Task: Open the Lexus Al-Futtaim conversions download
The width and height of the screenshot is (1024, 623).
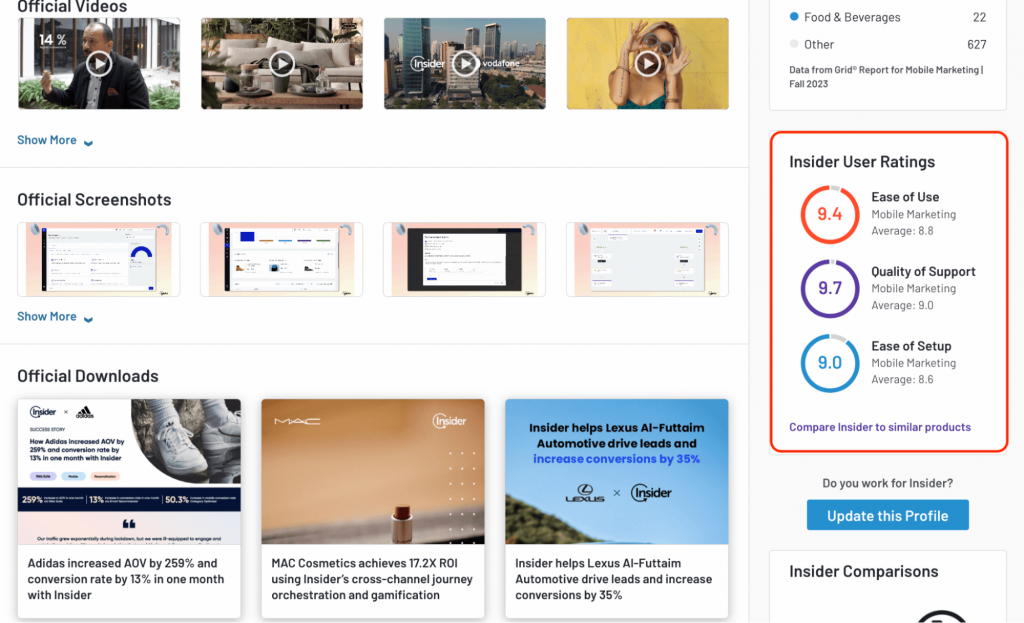Action: [x=616, y=508]
